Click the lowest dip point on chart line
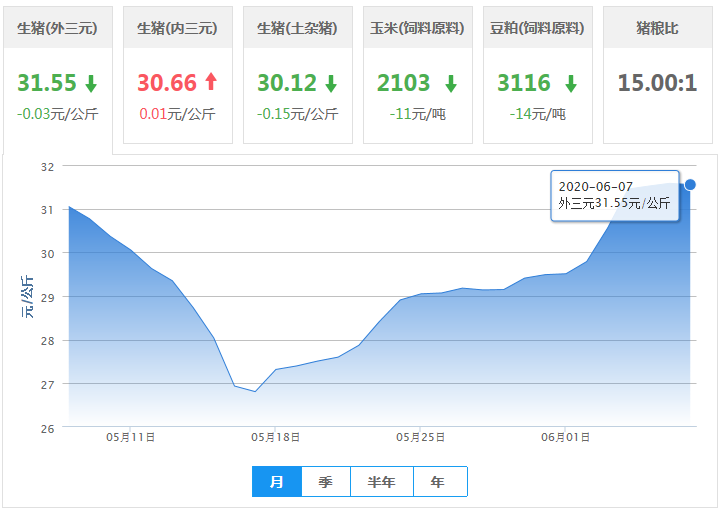The image size is (720, 513). point(255,391)
